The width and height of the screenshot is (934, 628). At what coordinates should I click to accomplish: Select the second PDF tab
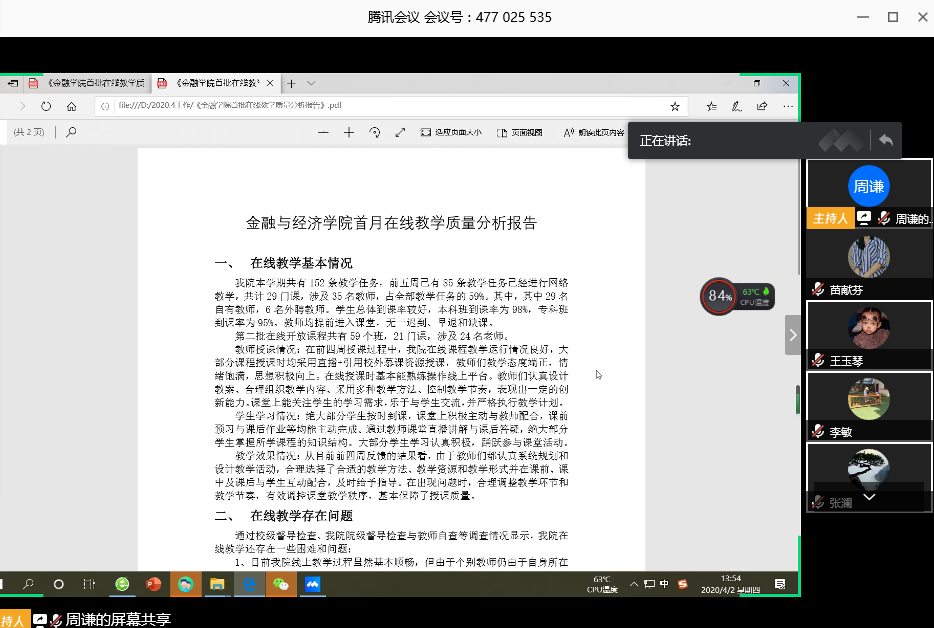pyautogui.click(x=216, y=83)
